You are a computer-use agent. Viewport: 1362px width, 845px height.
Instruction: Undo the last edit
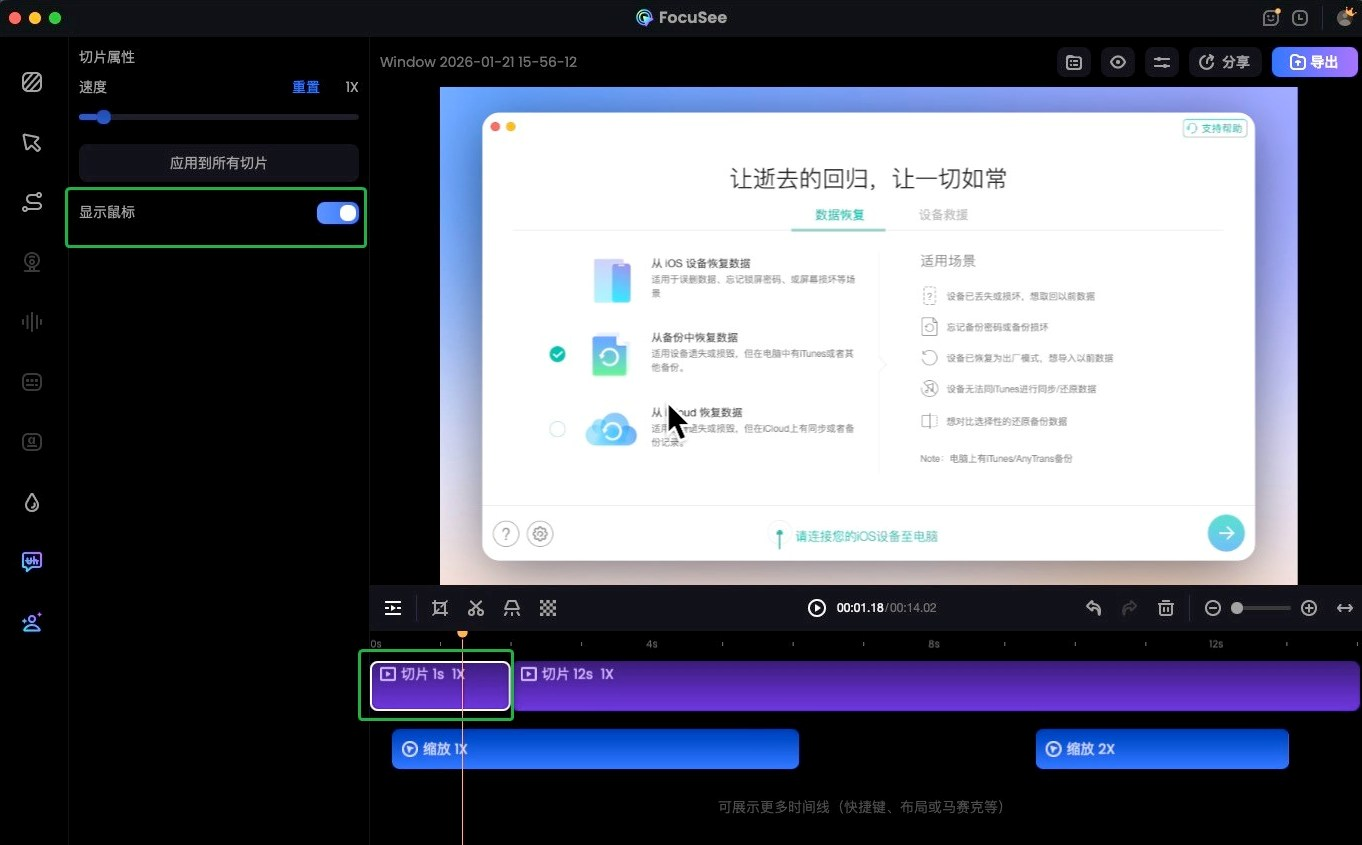click(x=1093, y=608)
